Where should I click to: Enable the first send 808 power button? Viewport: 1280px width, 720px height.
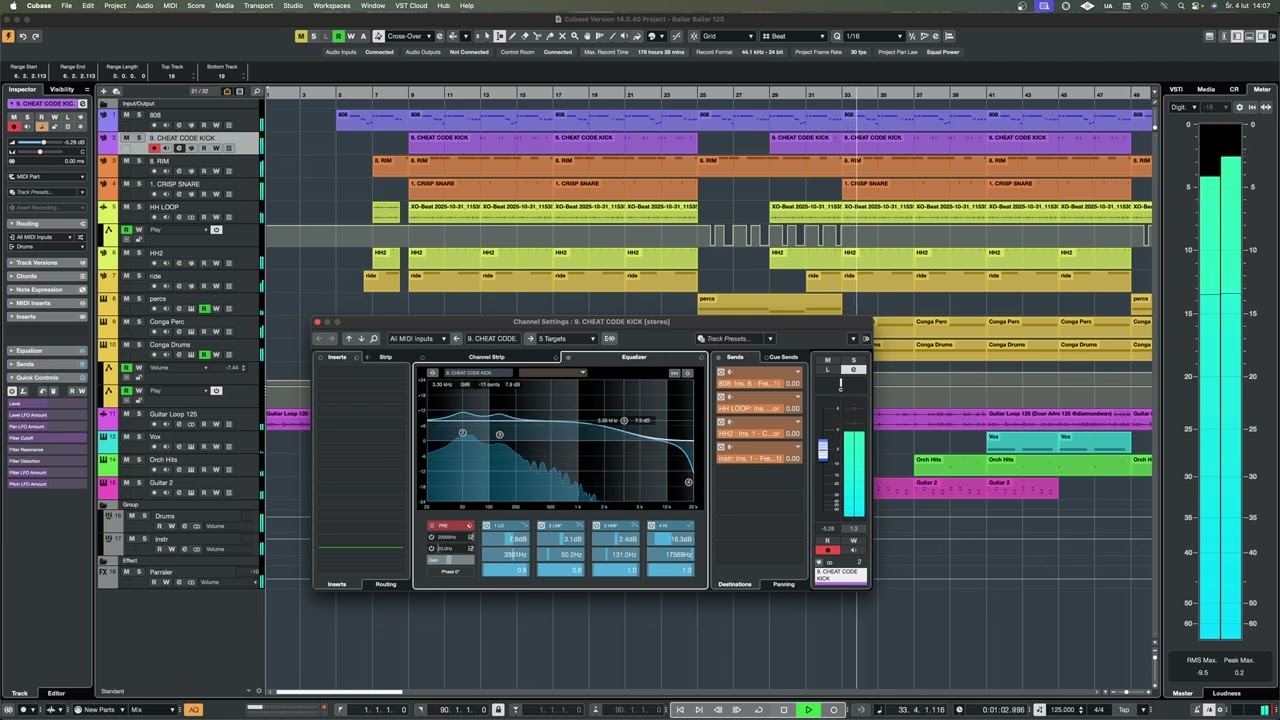(721, 371)
